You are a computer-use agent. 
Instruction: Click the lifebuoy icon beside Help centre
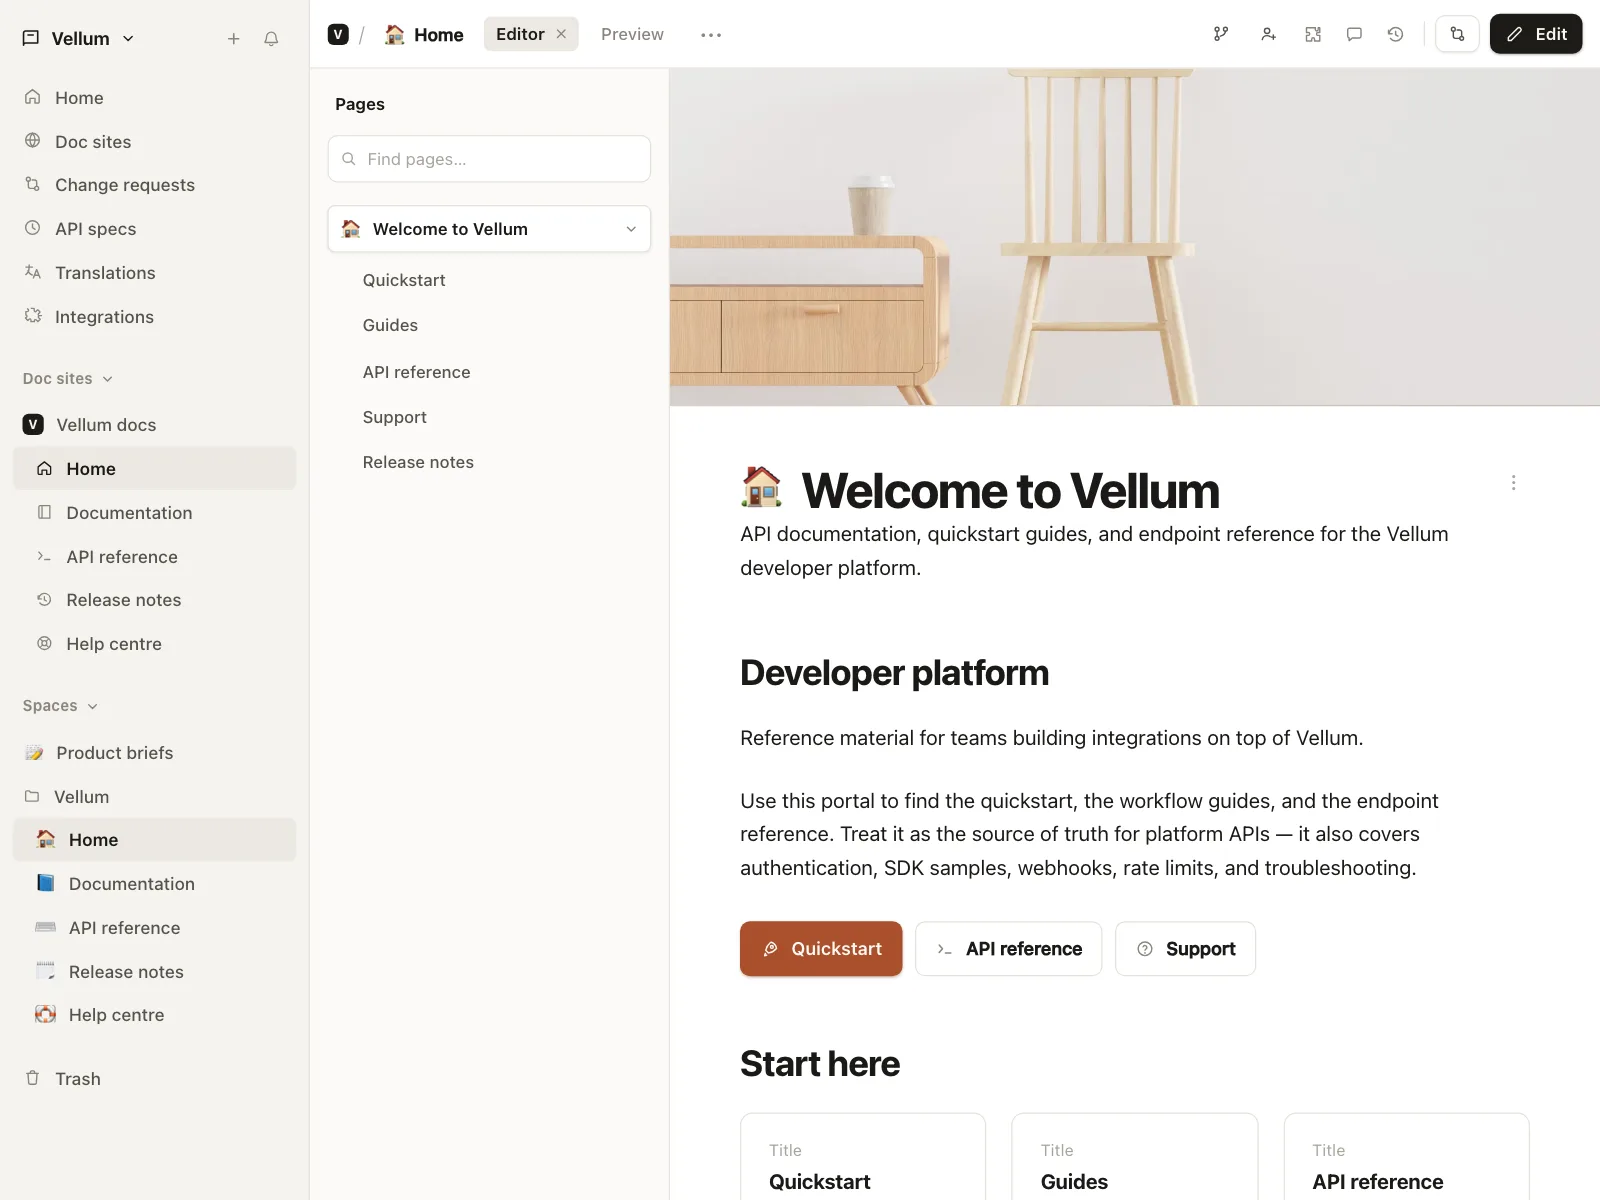[x=46, y=1014]
